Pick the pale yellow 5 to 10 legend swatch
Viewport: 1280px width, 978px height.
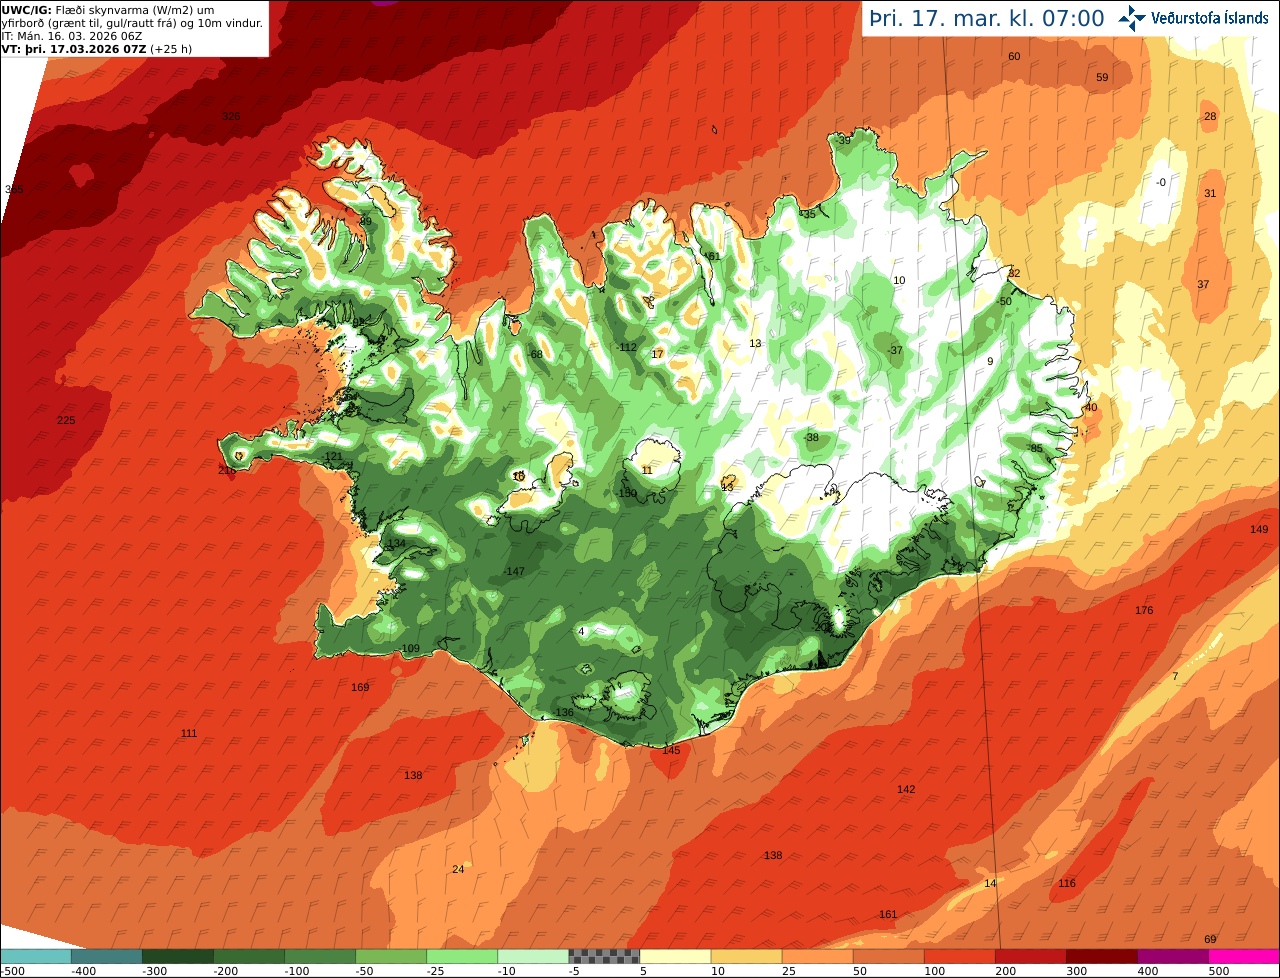[x=675, y=956]
